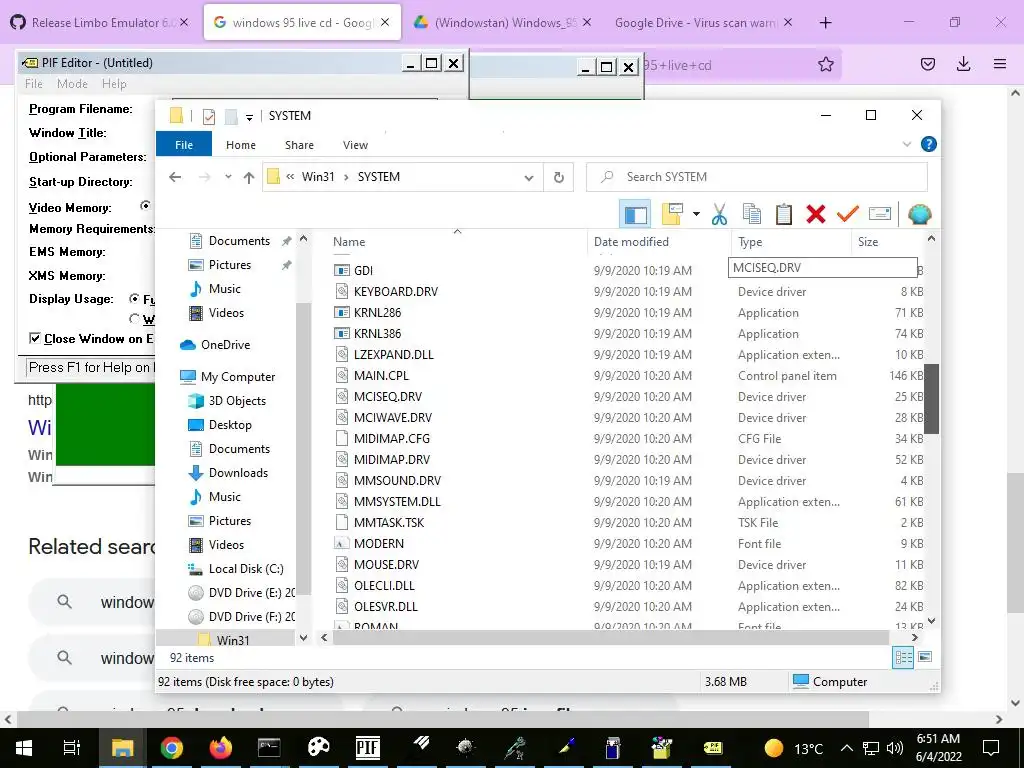Click the blue shell toolbar icon
The image size is (1024, 768).
(920, 214)
